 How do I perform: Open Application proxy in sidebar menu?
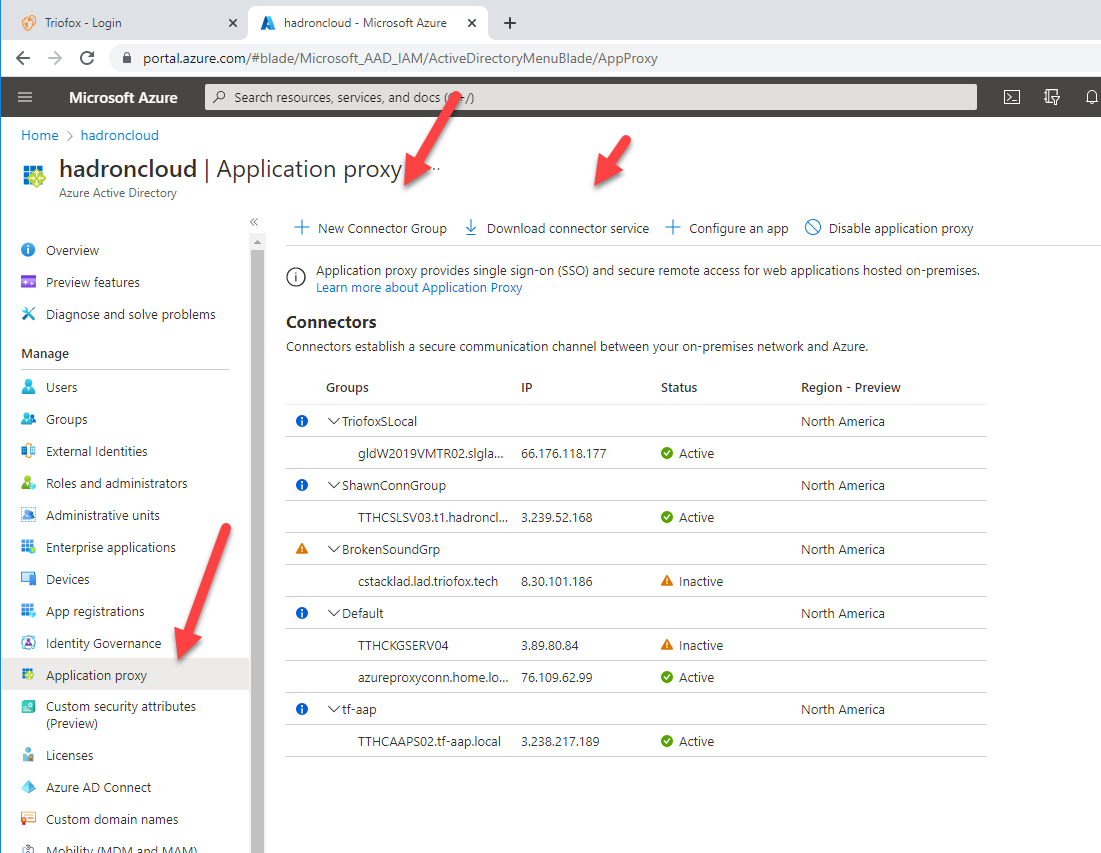tap(125, 675)
